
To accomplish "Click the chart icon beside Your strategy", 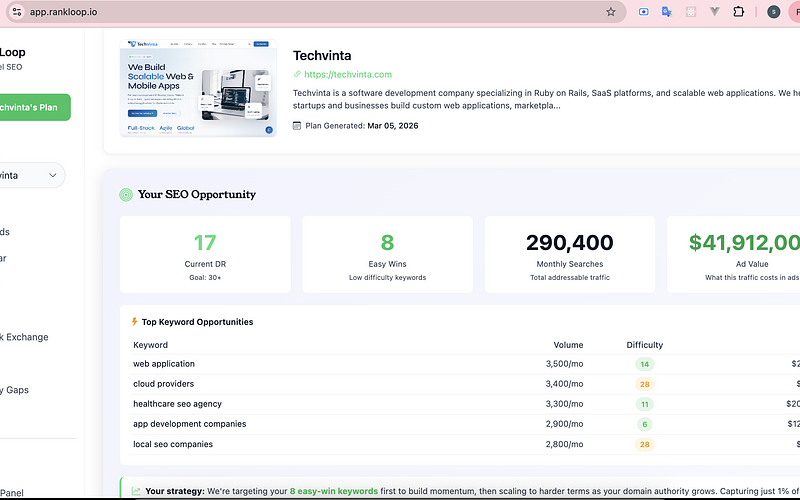I will 136,491.
